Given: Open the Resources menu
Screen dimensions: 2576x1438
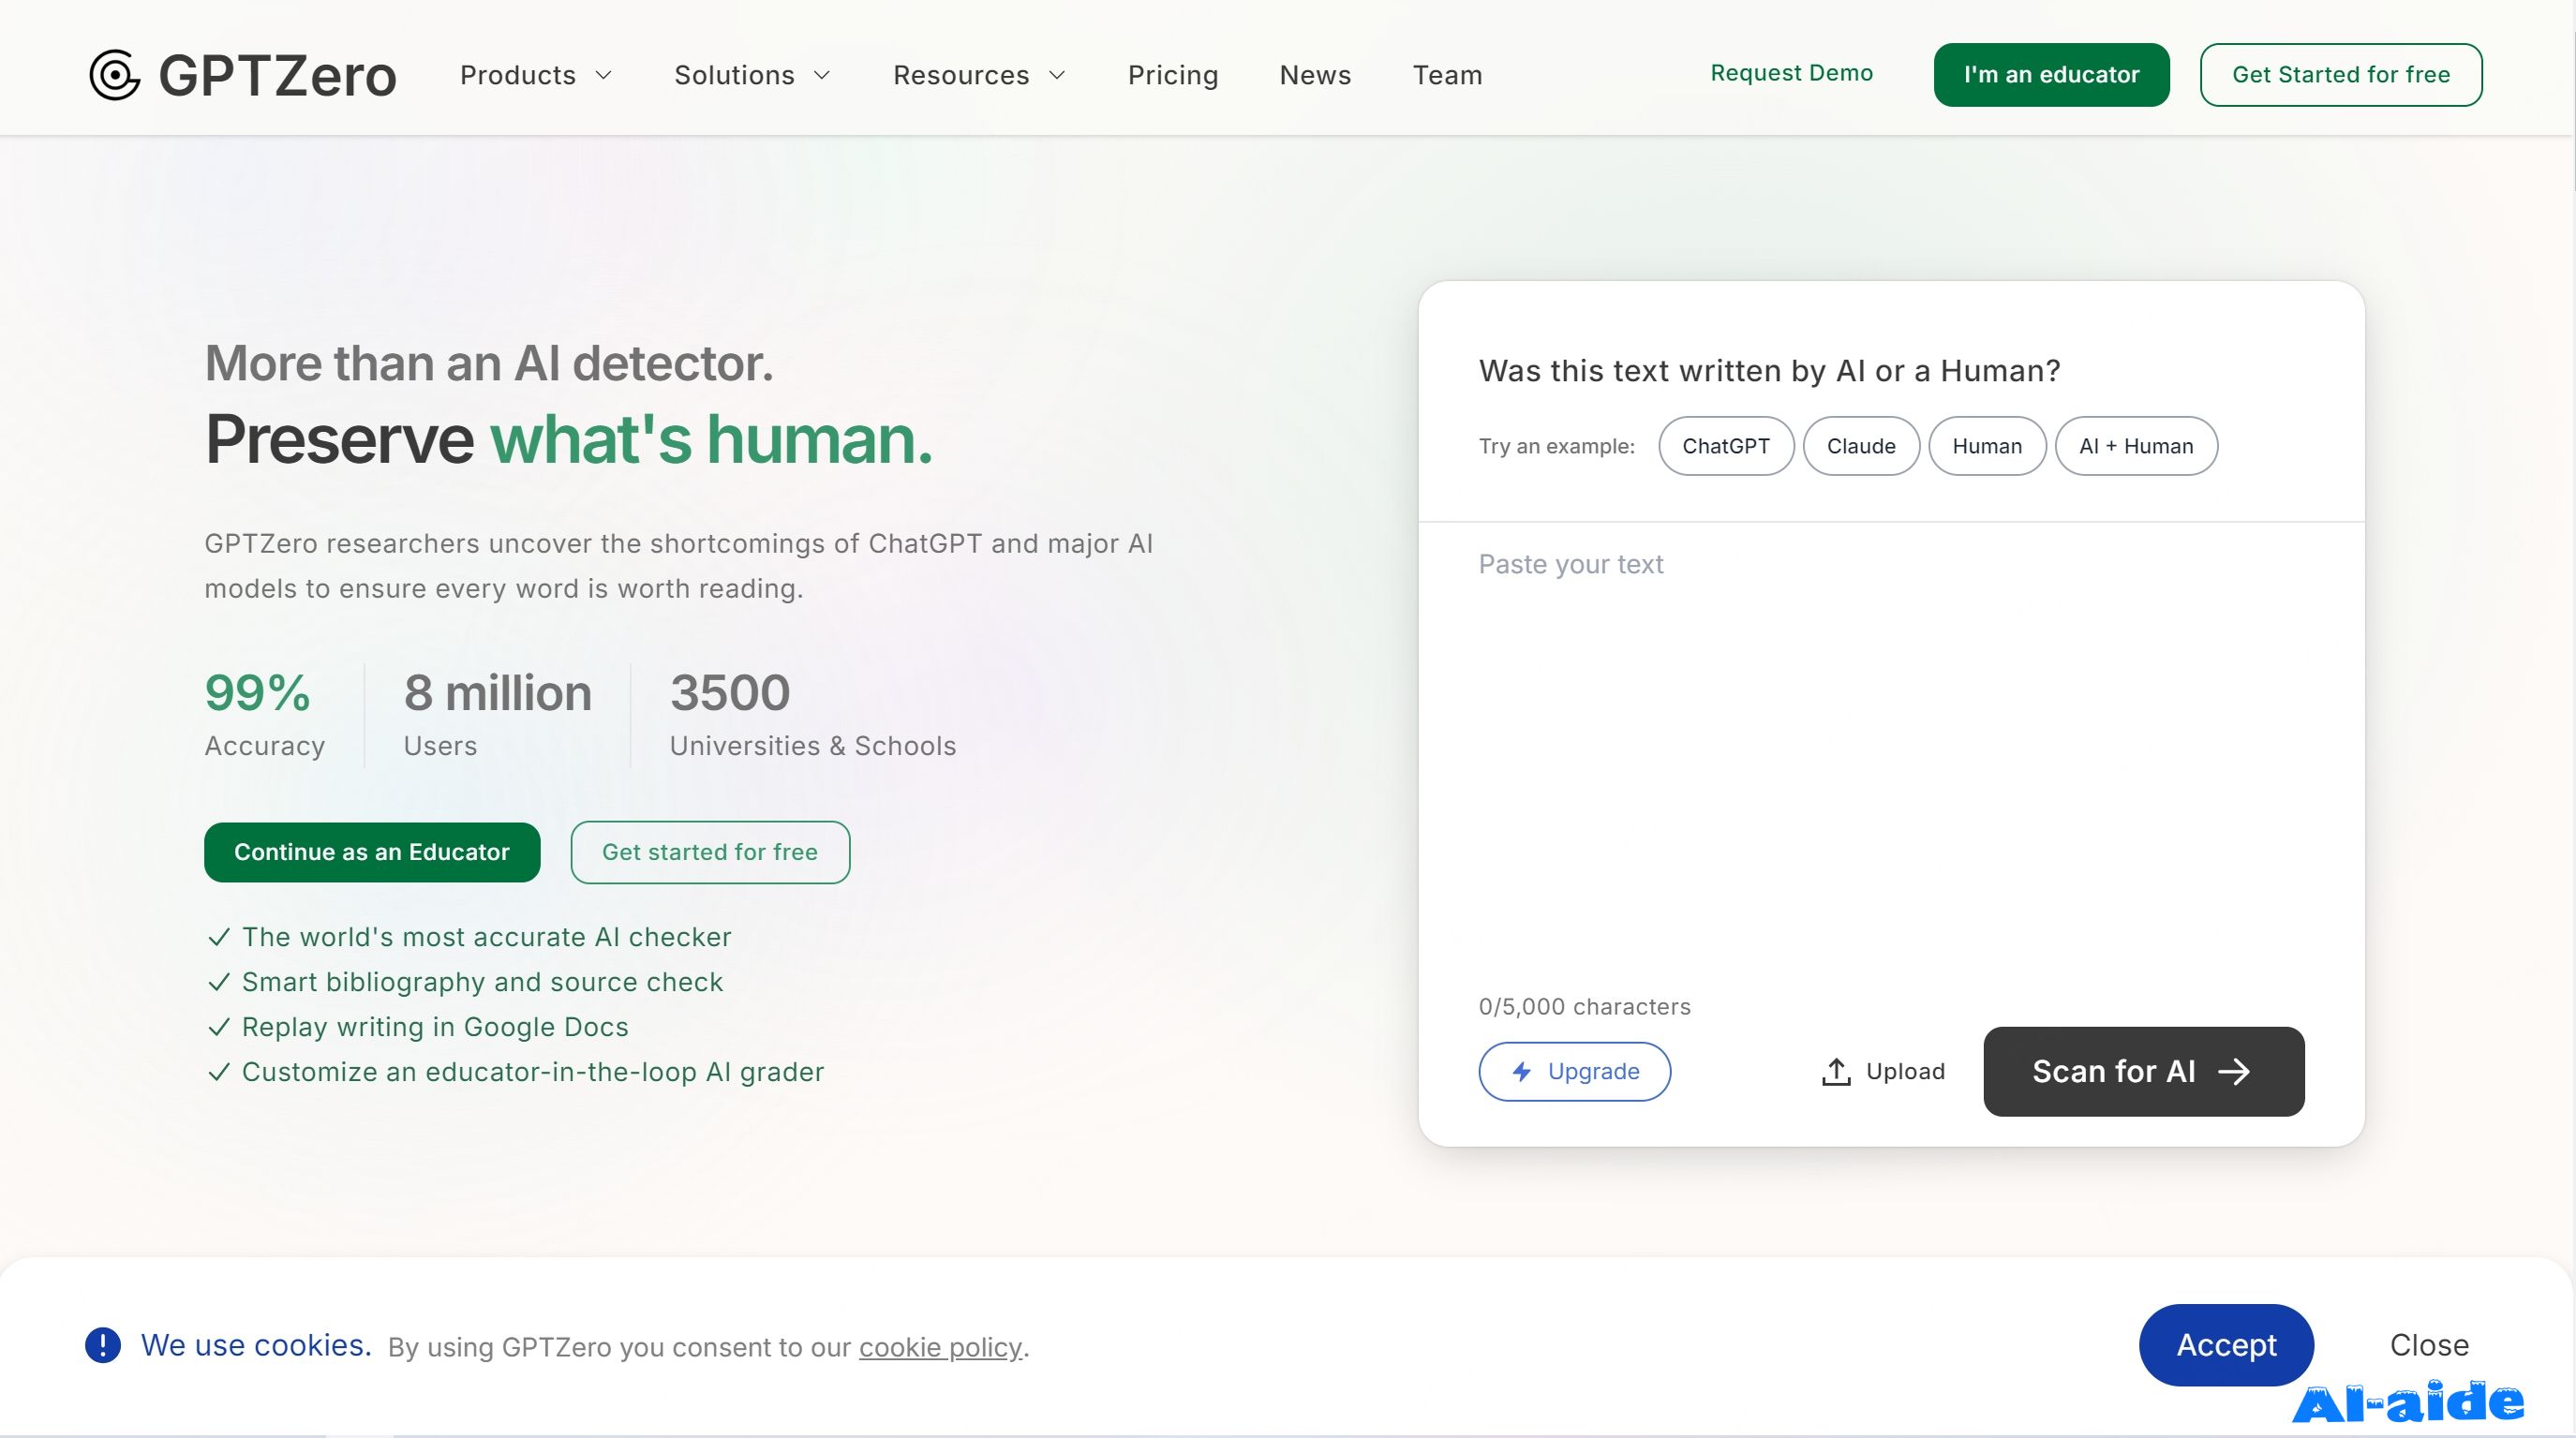Looking at the screenshot, I should 980,75.
